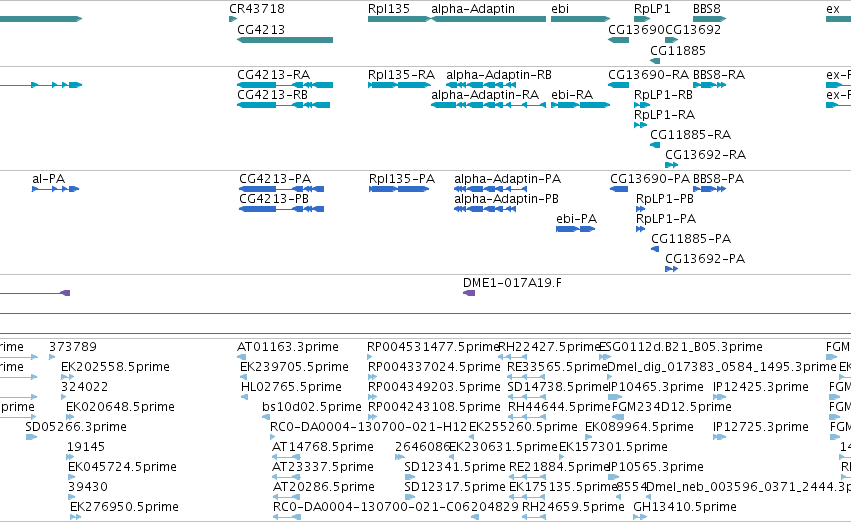
Task: Click the CG13692-PA label
Action: [705, 259]
